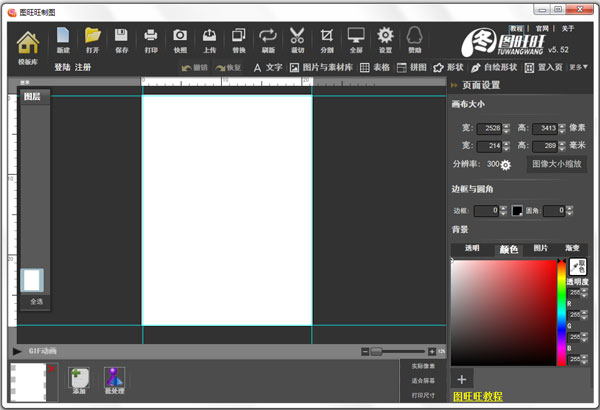Insert text with the 文字 tool

268,68
